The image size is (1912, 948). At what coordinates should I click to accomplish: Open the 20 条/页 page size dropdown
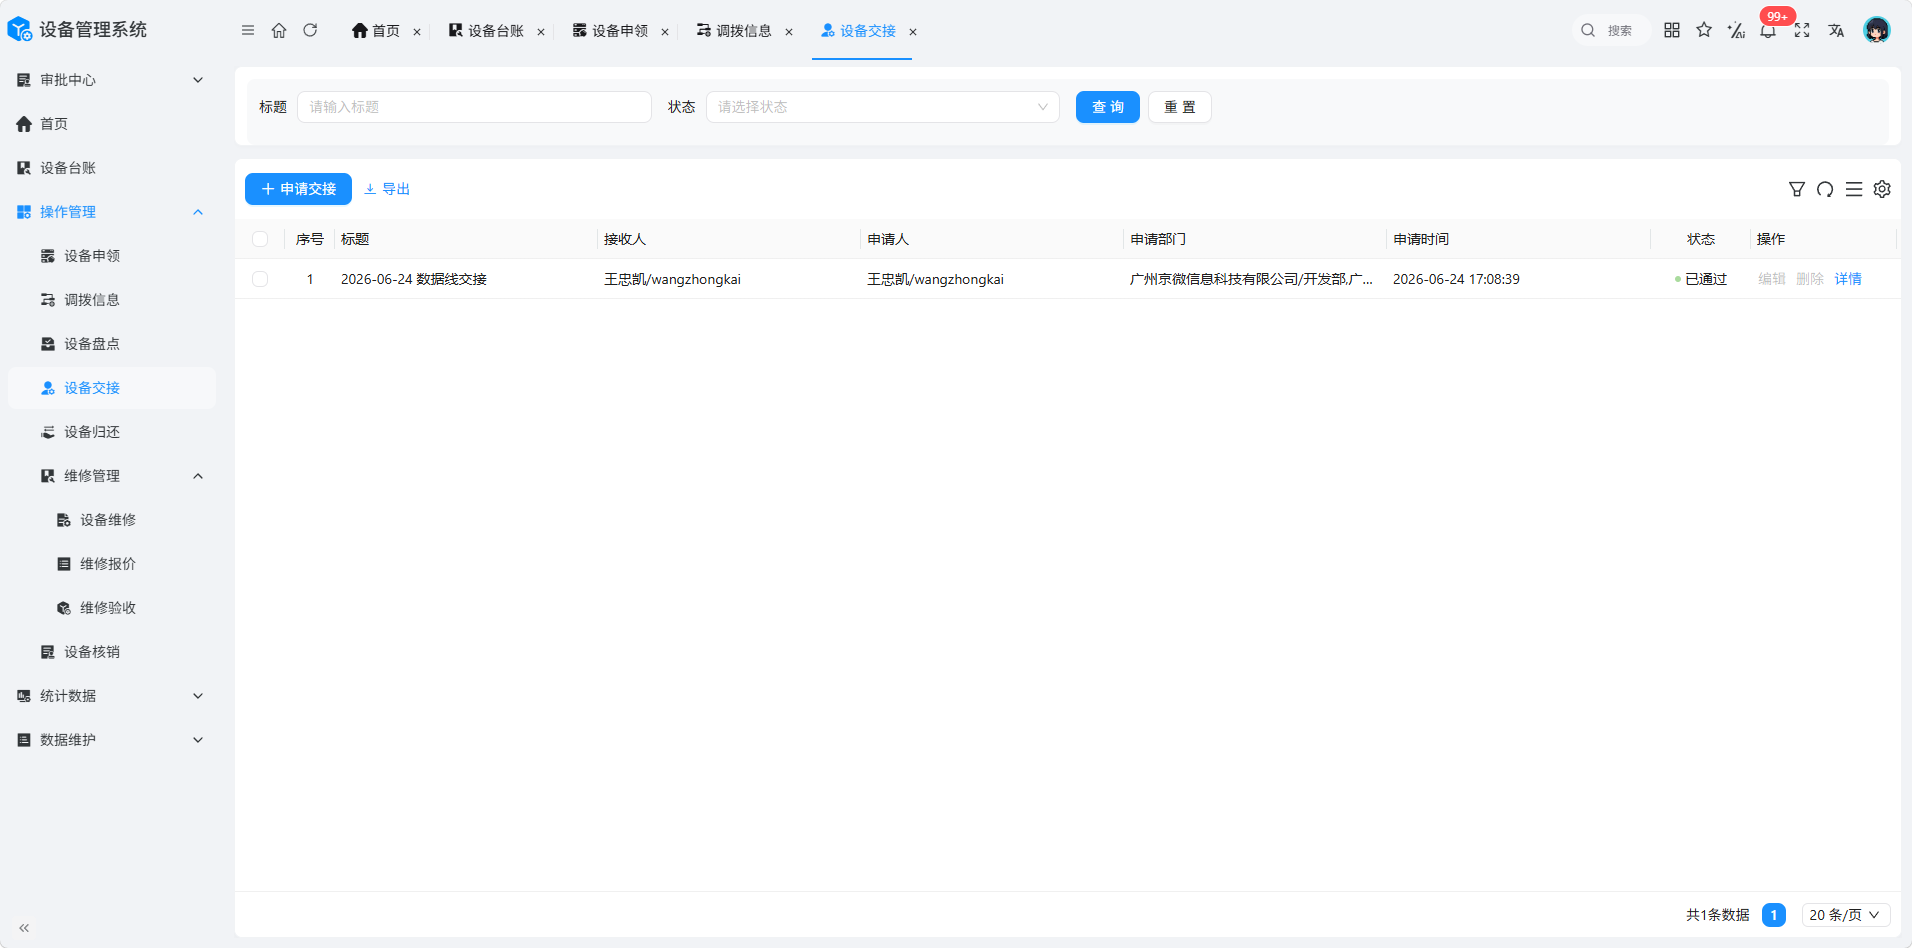point(1845,915)
